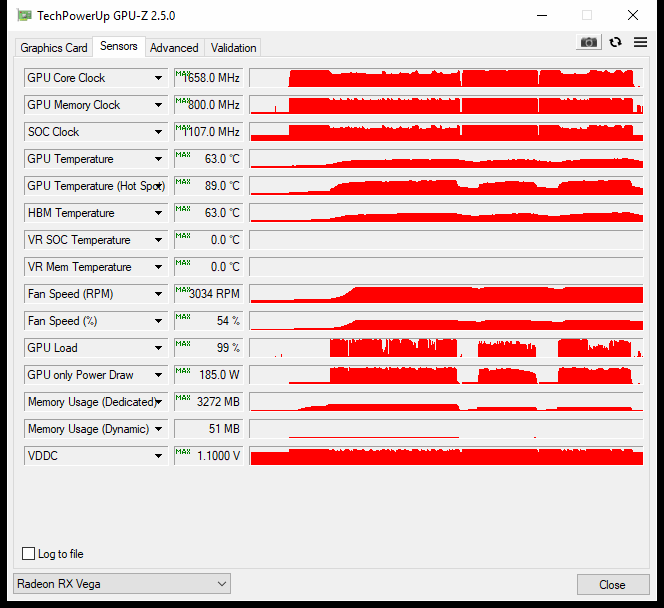The height and width of the screenshot is (608, 664).
Task: Click the 1.1000 V VDDC value
Action: pos(209,456)
